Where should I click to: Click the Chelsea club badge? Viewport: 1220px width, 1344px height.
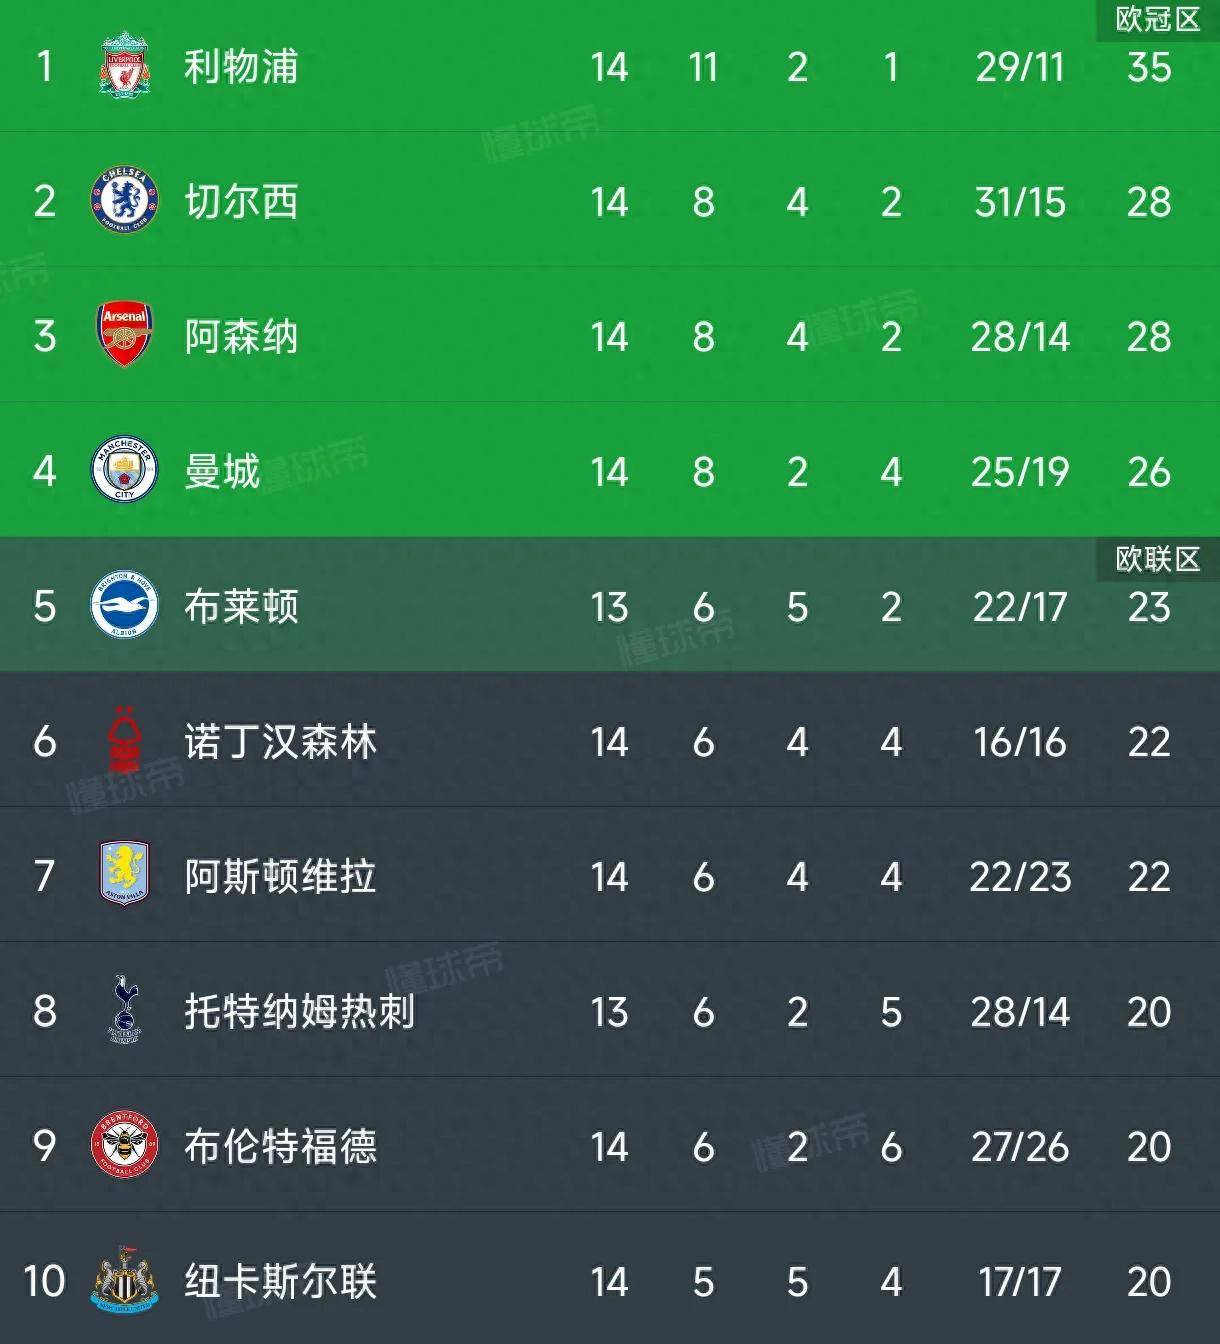pos(124,201)
